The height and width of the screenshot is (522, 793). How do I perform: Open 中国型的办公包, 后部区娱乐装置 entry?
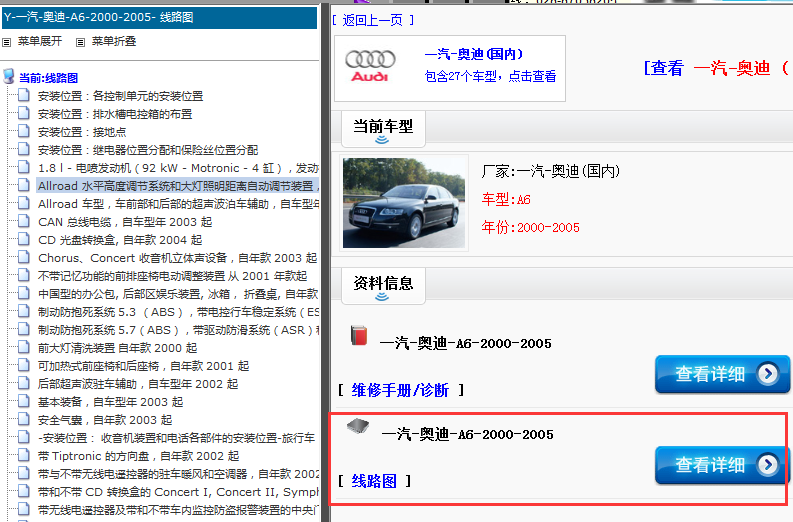tap(178, 294)
